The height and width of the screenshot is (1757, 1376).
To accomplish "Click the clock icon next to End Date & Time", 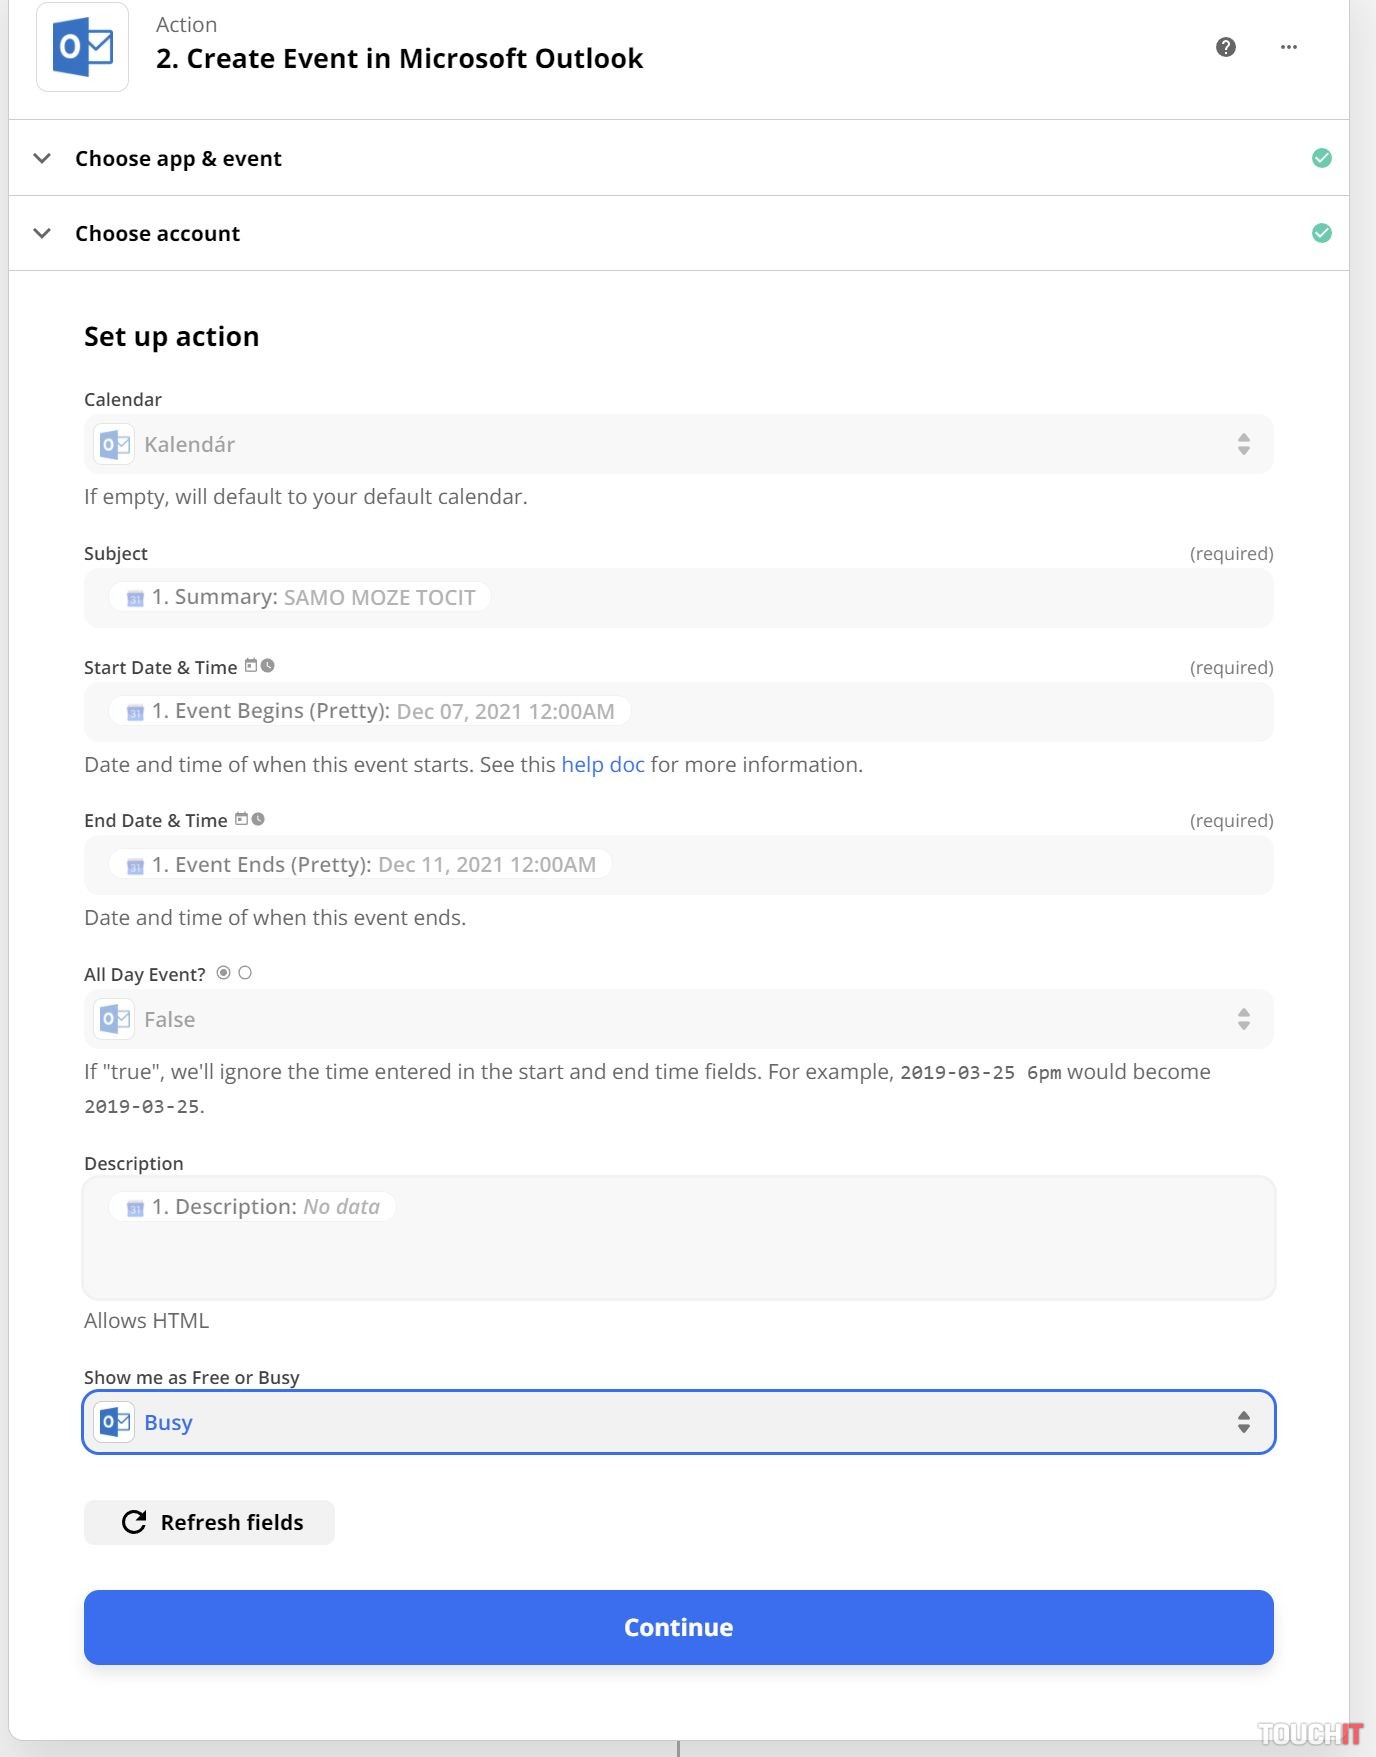I will point(258,819).
